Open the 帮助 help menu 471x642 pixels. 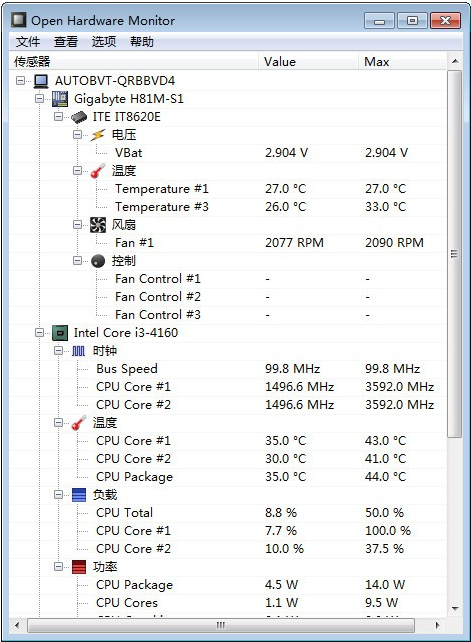point(142,42)
